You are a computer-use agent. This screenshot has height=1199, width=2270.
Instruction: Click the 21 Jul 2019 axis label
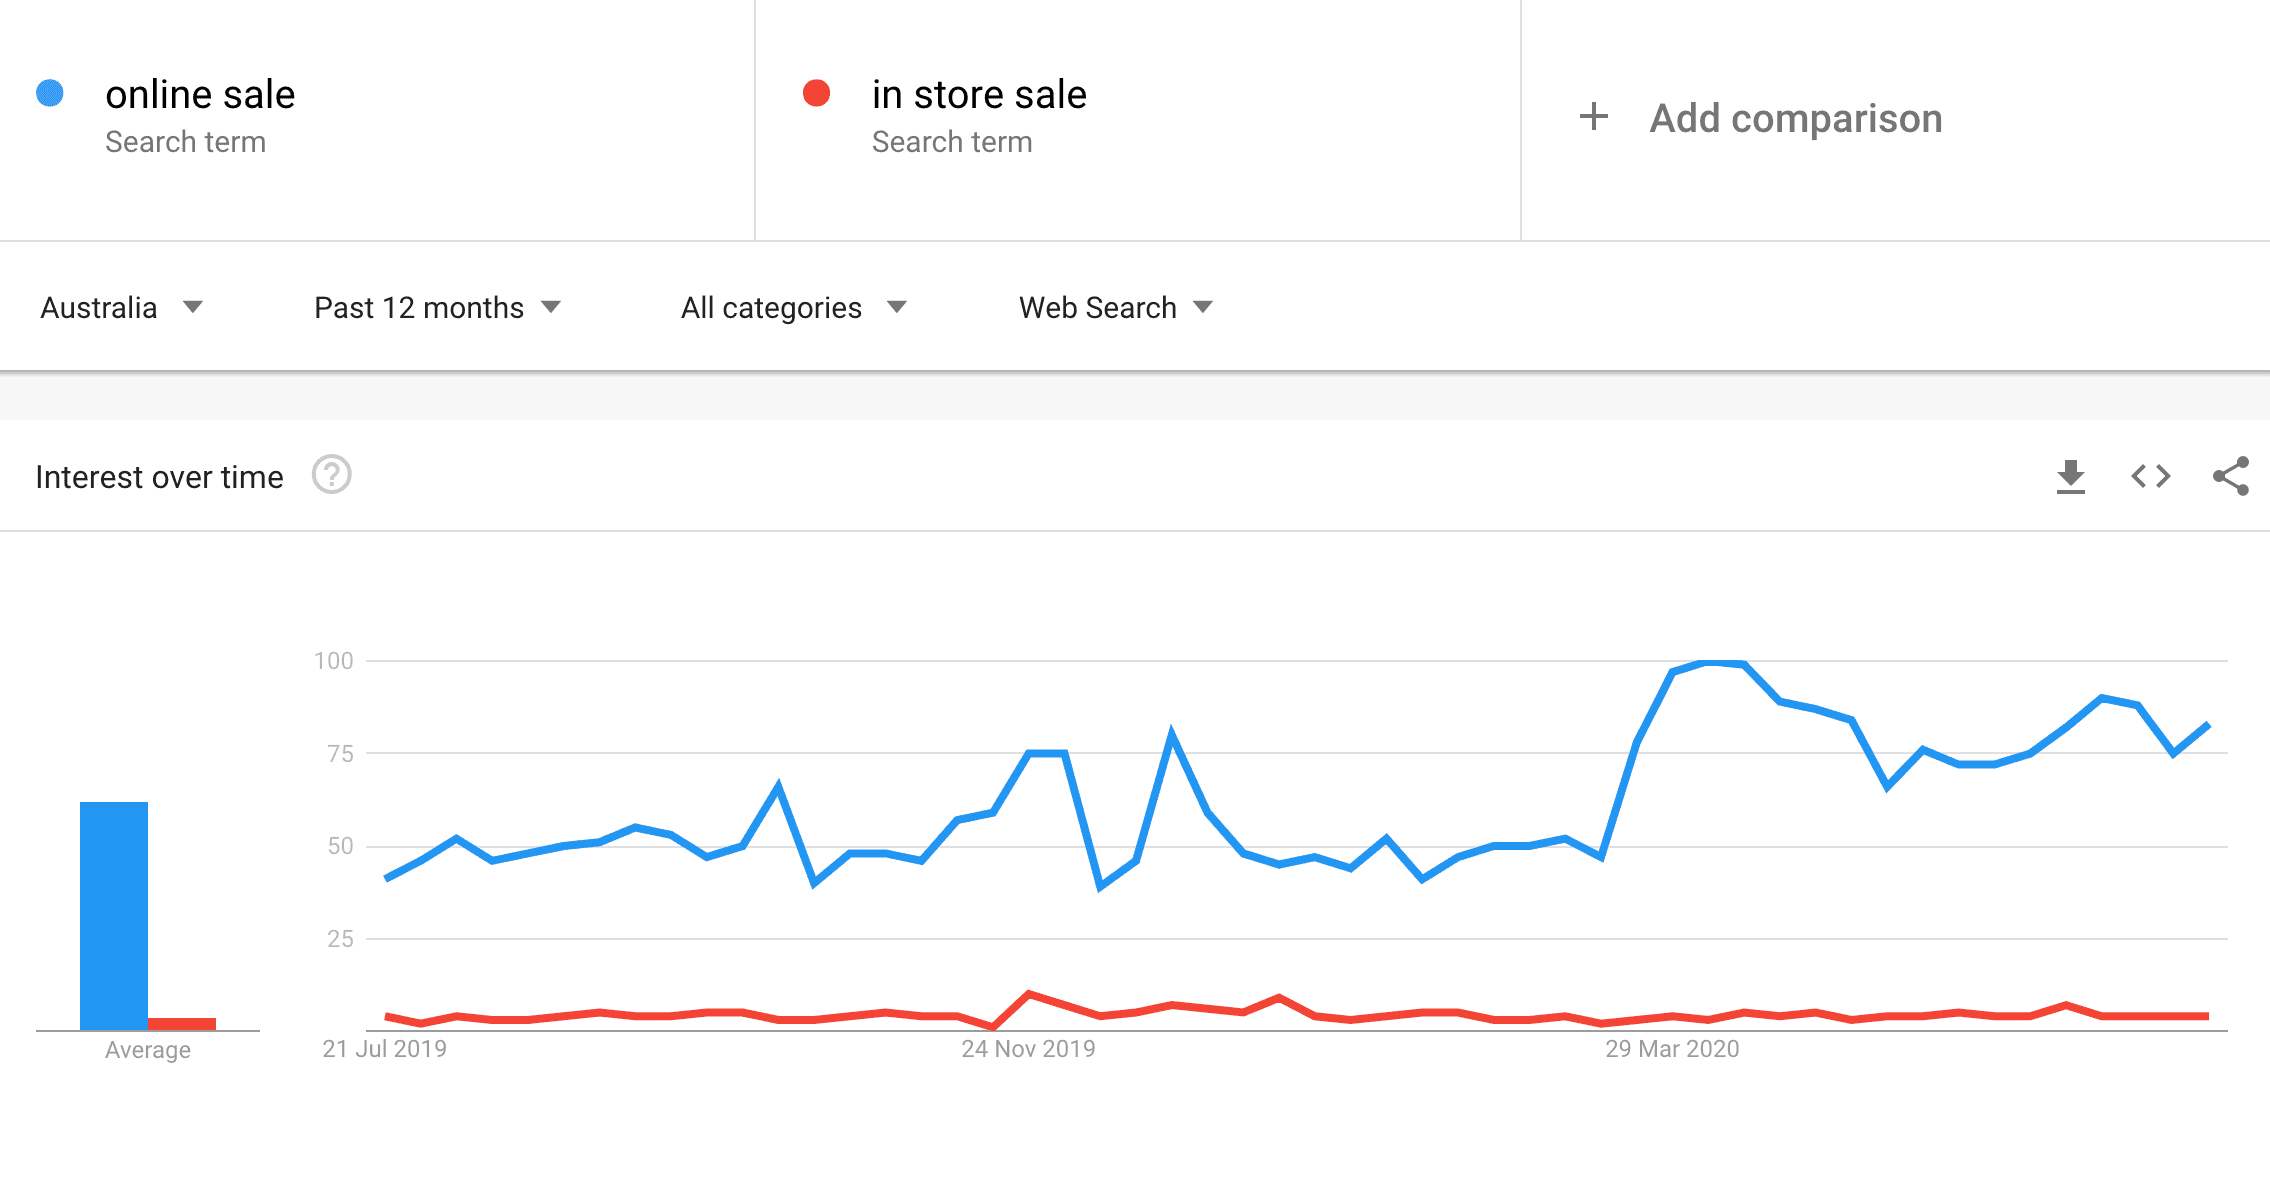384,1049
